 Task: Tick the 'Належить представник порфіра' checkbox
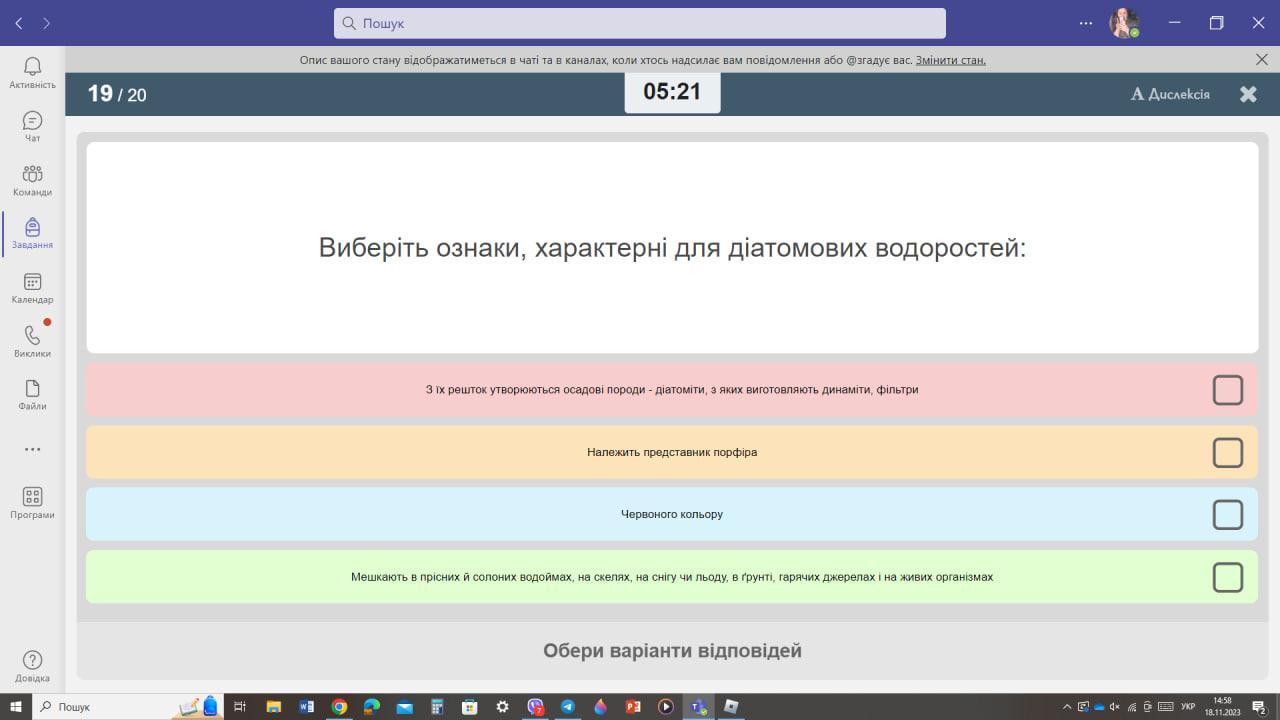click(x=1228, y=452)
